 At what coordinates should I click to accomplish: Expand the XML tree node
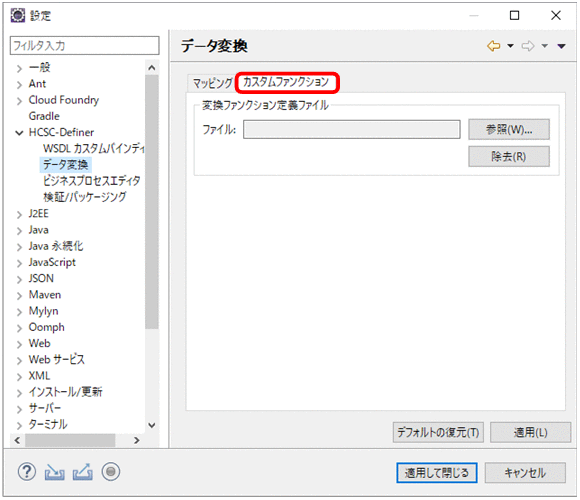(x=19, y=376)
